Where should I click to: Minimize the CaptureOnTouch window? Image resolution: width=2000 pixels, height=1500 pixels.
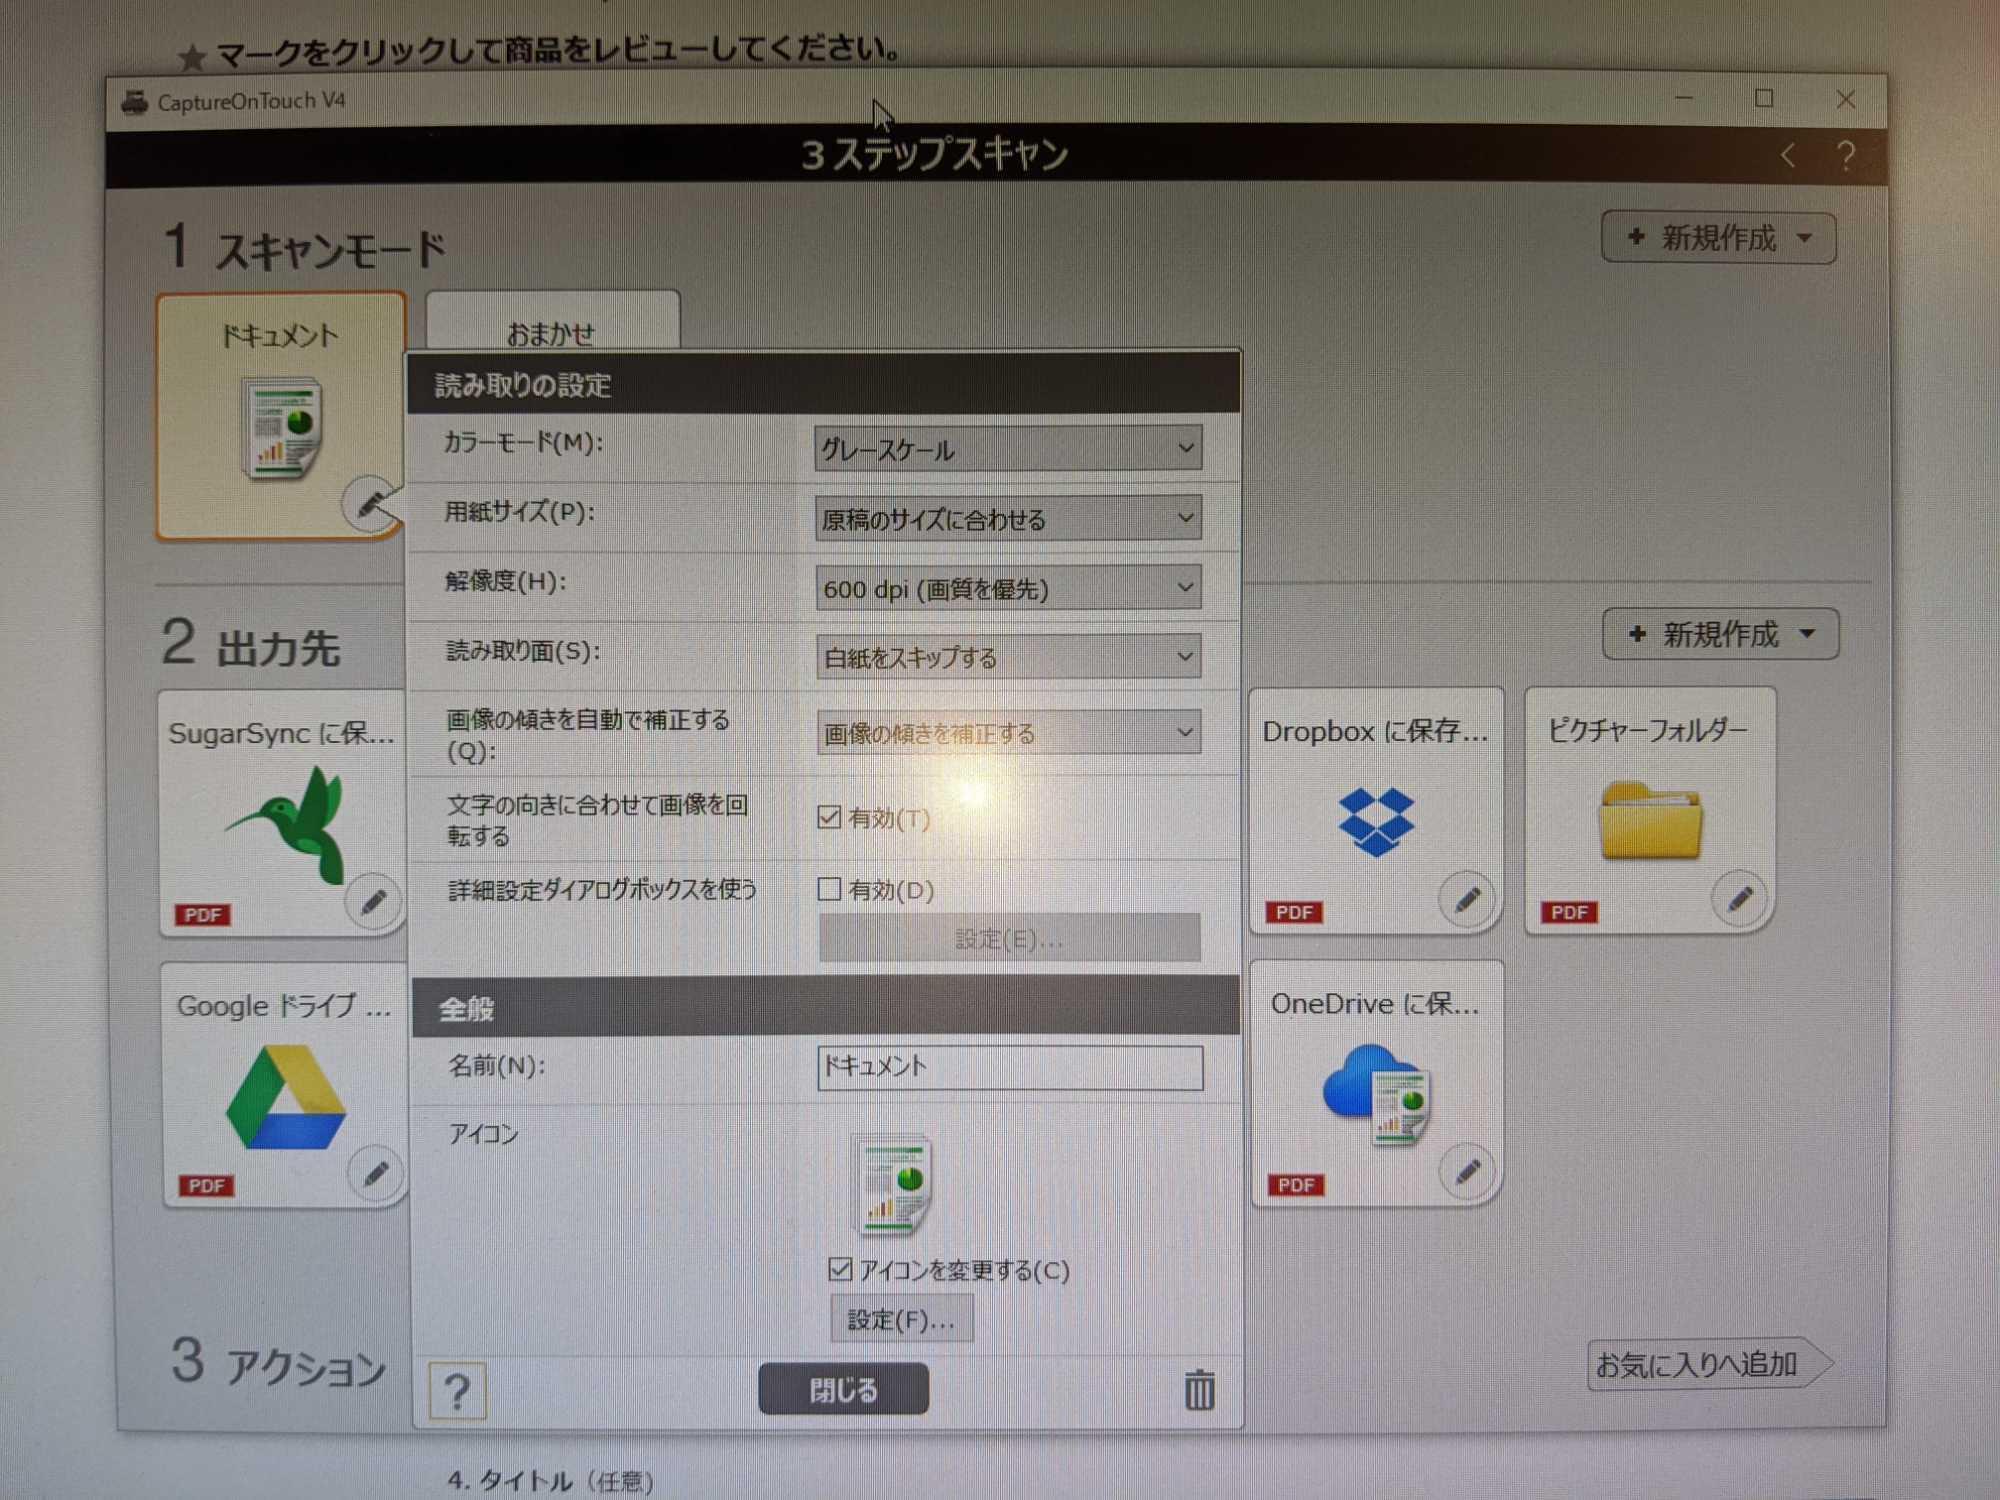pos(1684,99)
